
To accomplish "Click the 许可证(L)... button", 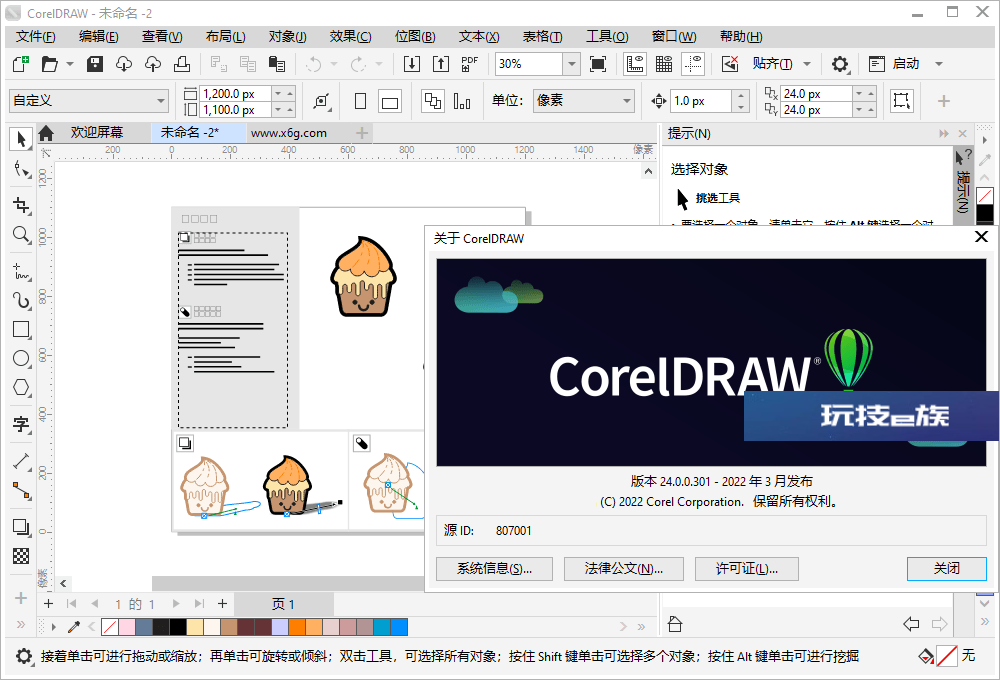I will tap(747, 568).
